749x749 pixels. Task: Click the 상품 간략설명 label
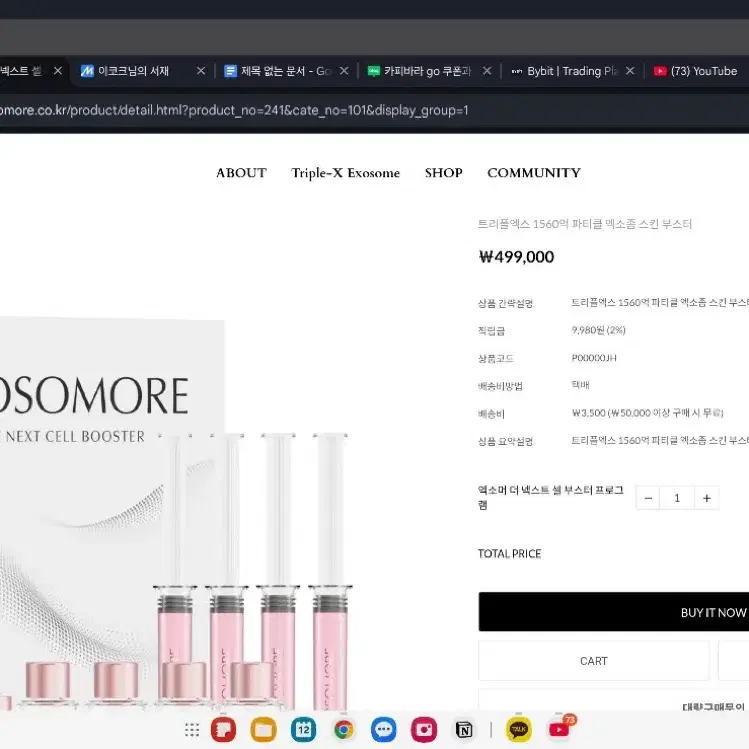click(x=505, y=303)
